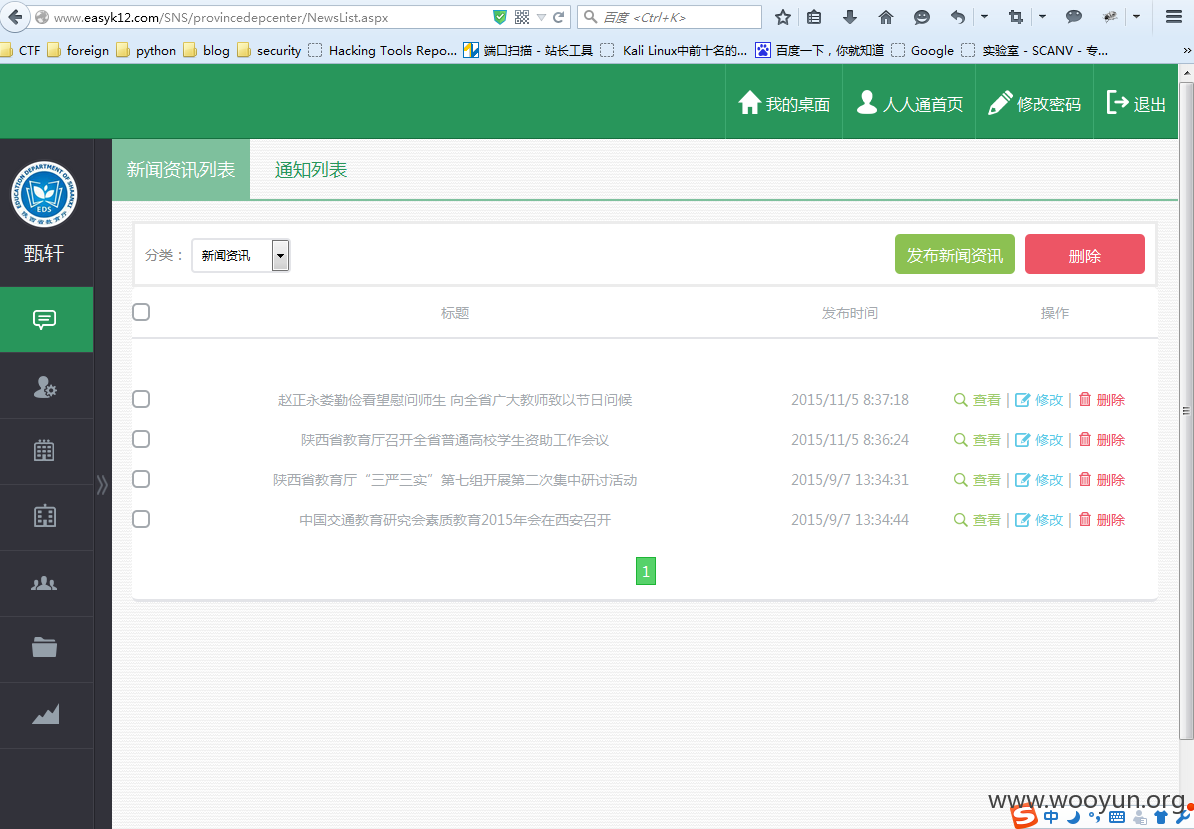Open the bookmarks list icon
The image size is (1194, 829).
(x=814, y=17)
